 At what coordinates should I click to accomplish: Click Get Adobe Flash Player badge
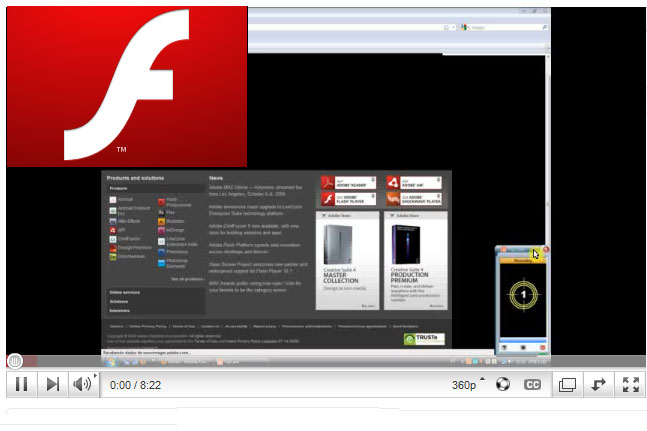tap(349, 199)
